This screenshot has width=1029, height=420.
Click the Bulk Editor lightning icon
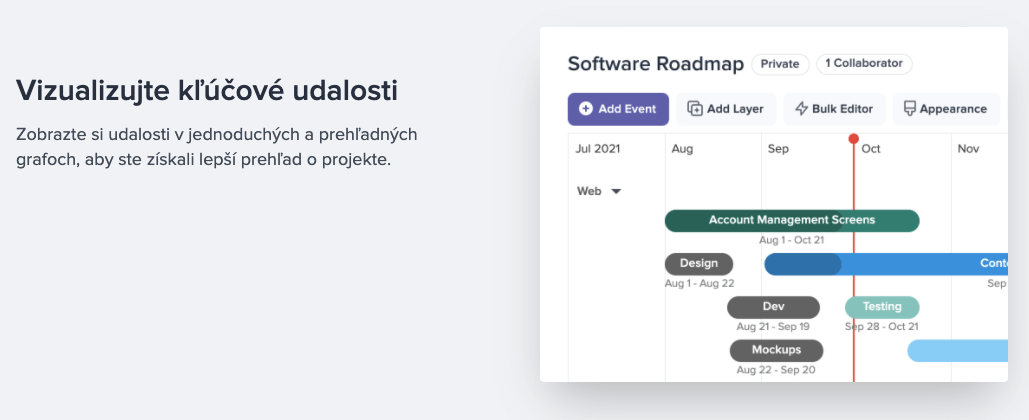pos(801,109)
